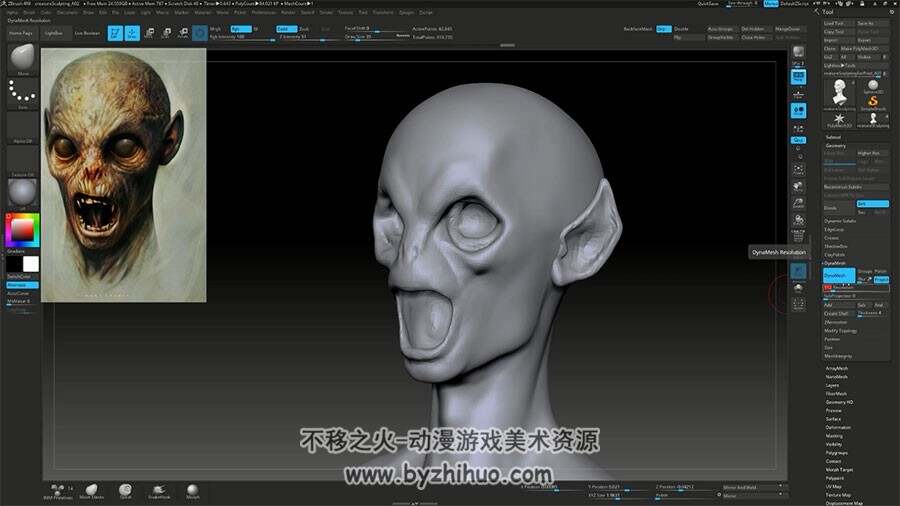Image resolution: width=900 pixels, height=506 pixels.
Task: Open the Zplugin menu
Action: 406,12
